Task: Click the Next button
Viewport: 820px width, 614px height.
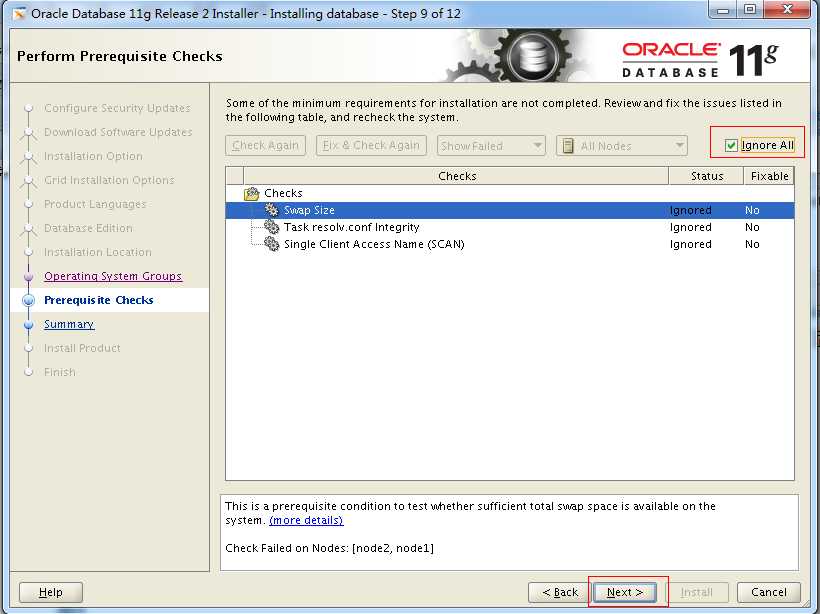Action: [x=624, y=592]
